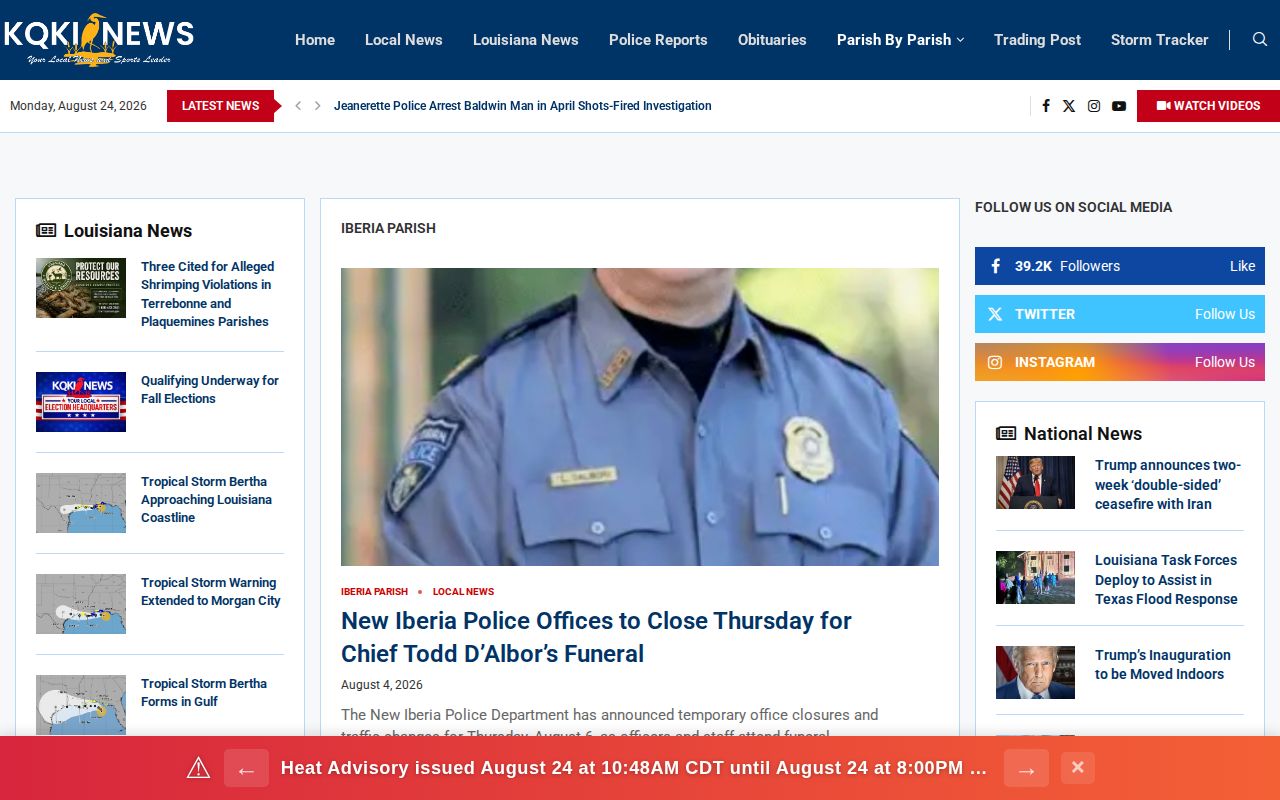Show the previous latest news headline
Viewport: 1280px width, 800px height.
click(x=298, y=106)
